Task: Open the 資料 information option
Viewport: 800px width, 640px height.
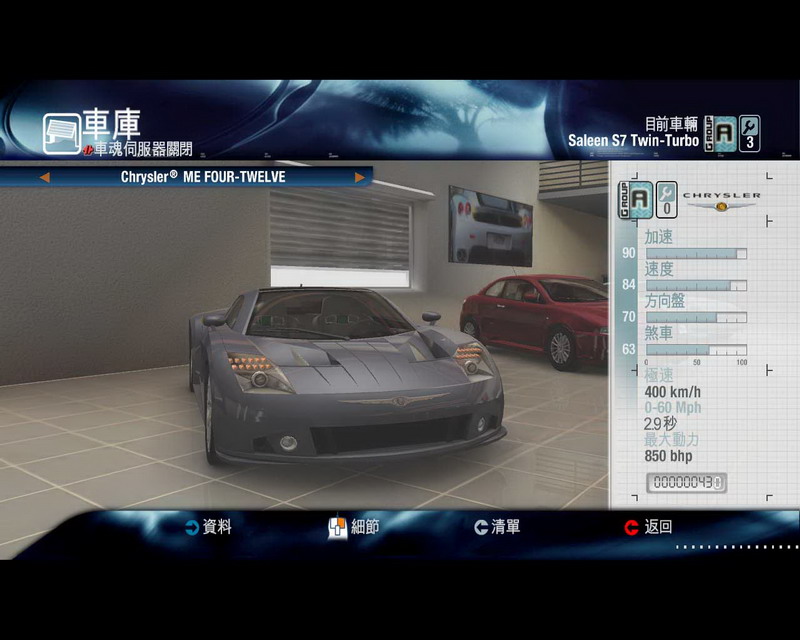Action: (x=217, y=527)
